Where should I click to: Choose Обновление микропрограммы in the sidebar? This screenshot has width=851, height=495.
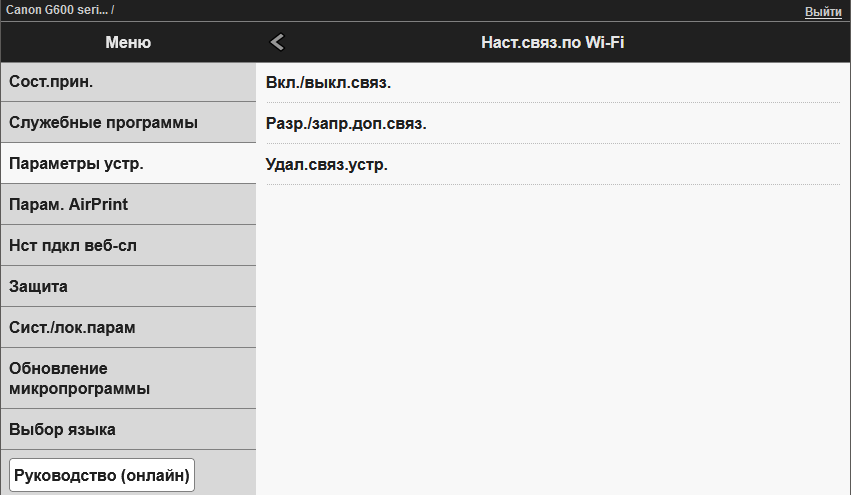128,378
